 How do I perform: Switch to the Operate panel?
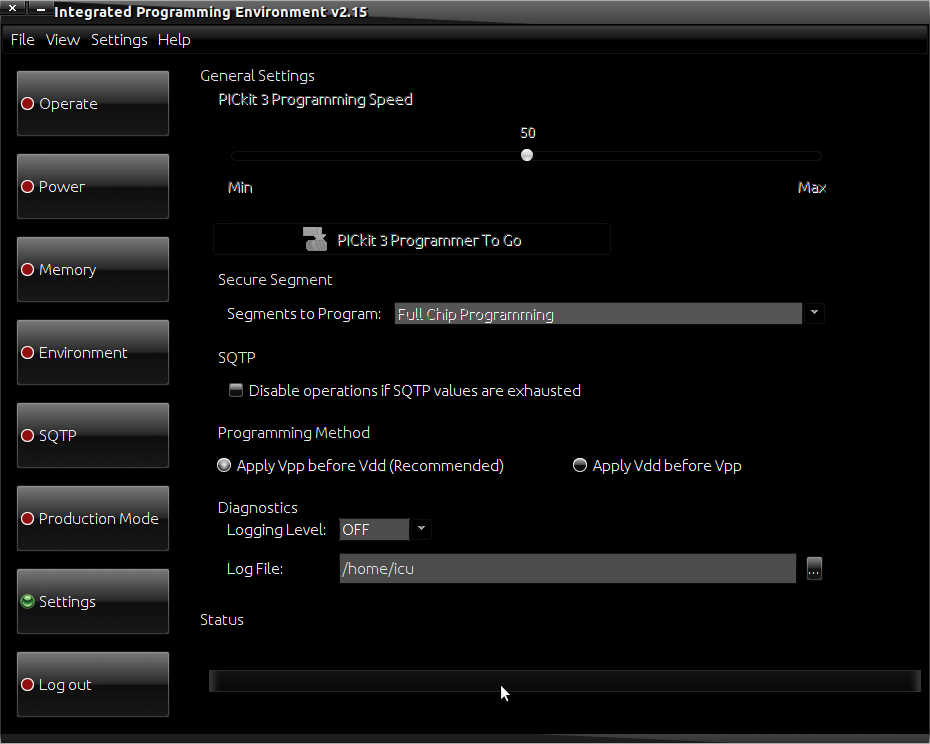(93, 103)
